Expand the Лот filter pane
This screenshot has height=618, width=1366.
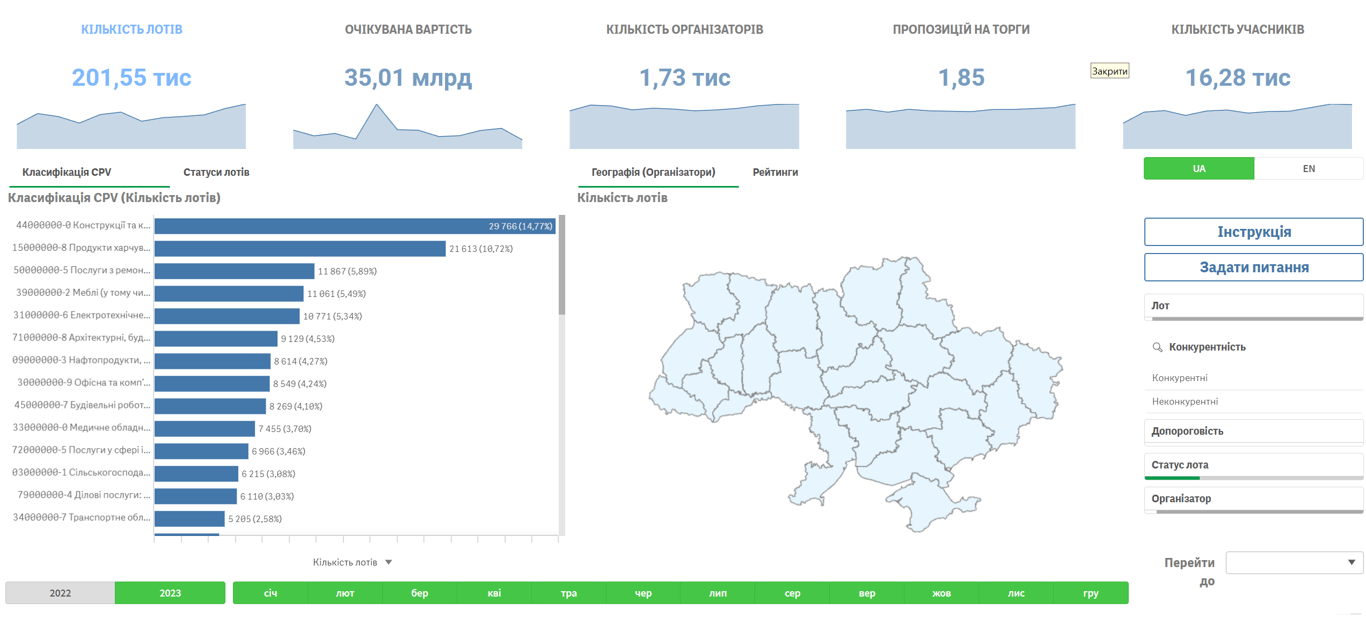click(1253, 306)
